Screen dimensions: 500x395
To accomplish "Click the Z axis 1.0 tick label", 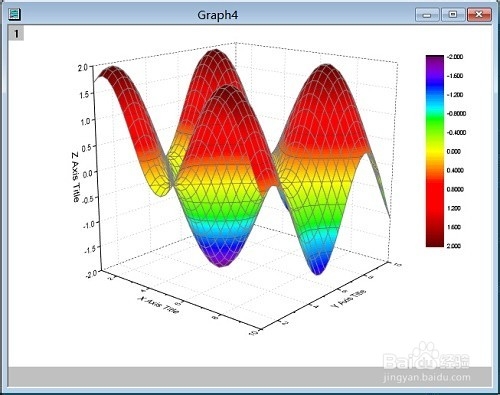I will [85, 121].
